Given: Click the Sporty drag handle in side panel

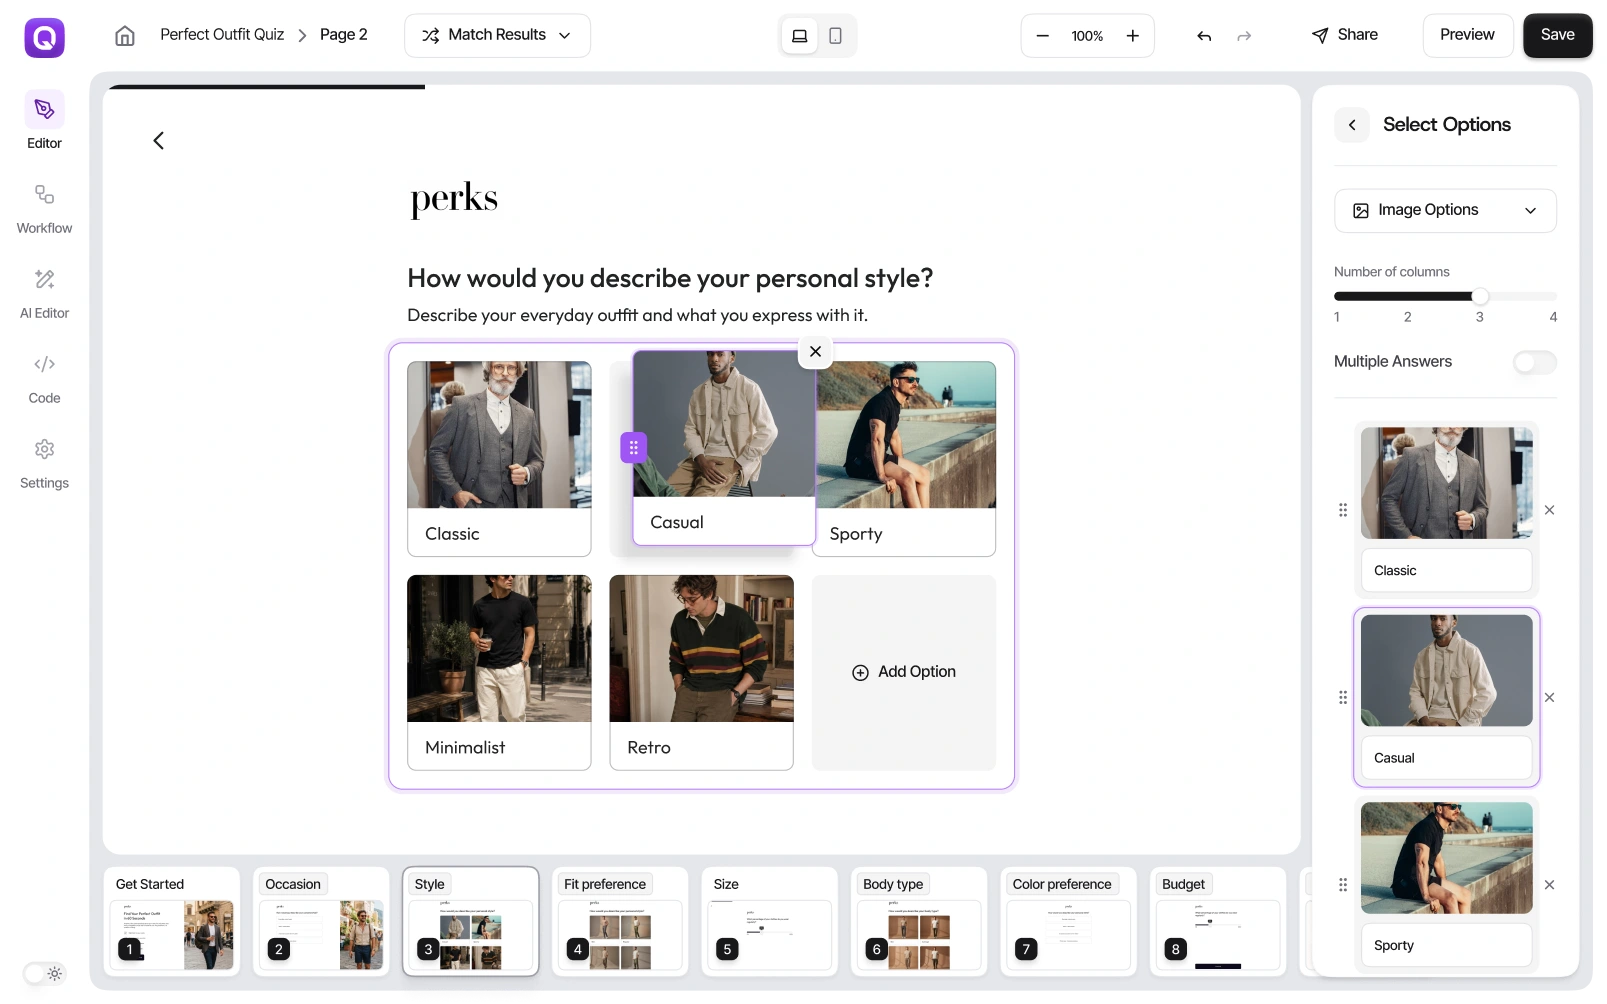Looking at the screenshot, I should tap(1343, 885).
